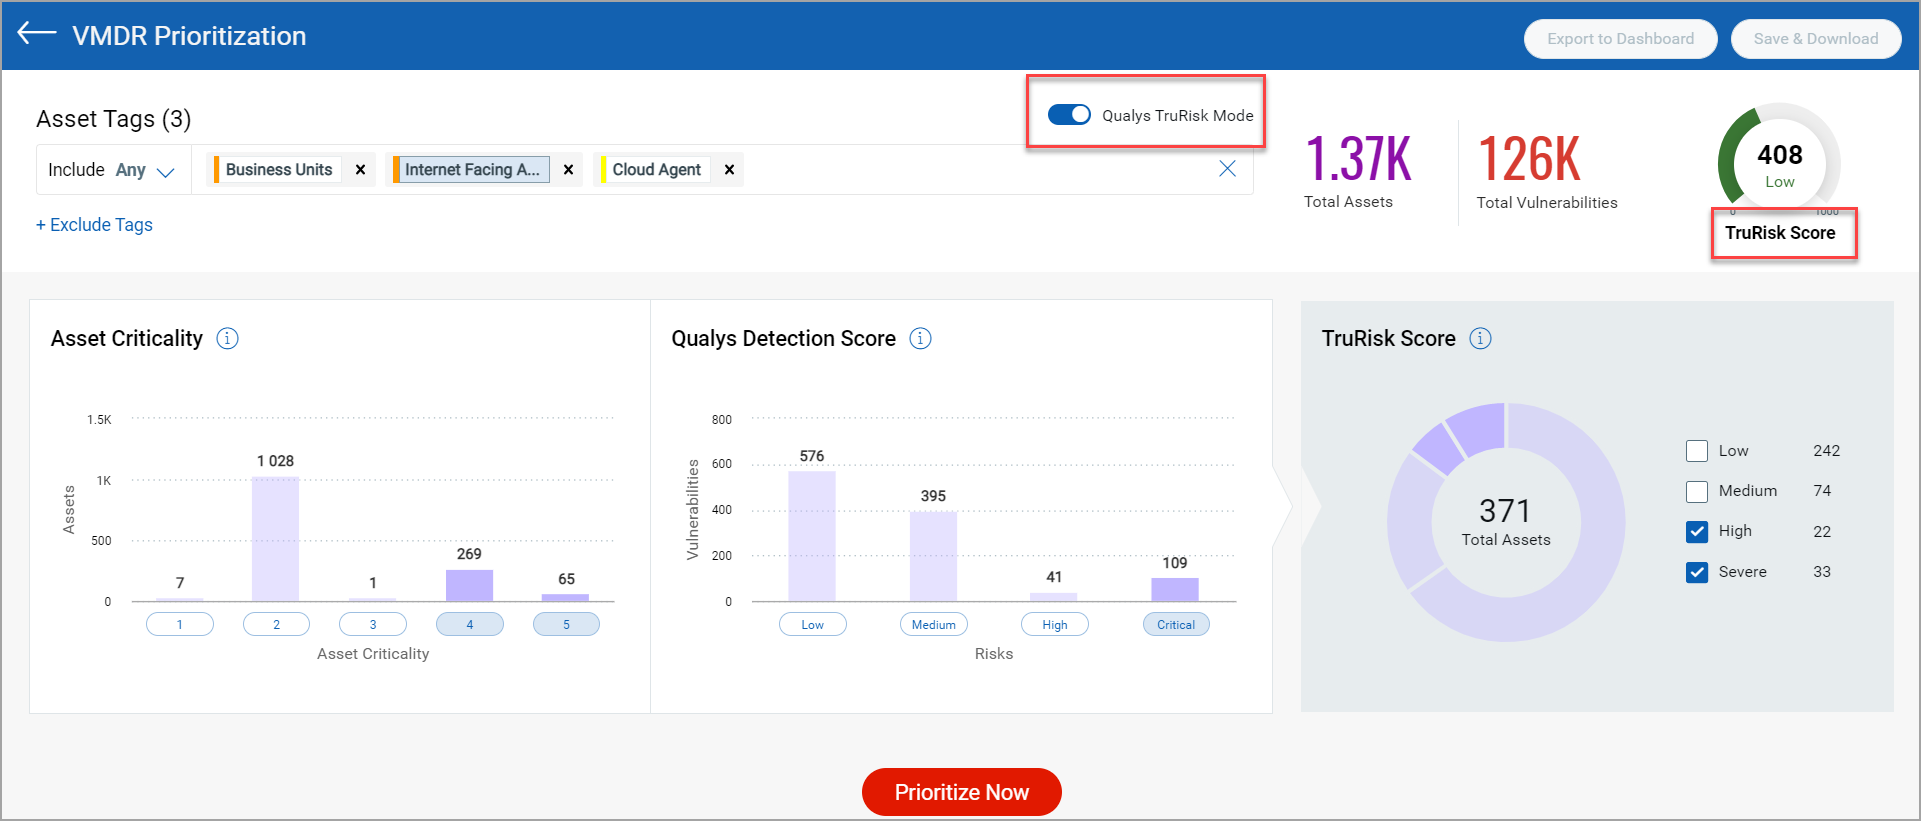
Task: Check the Medium TruRisk checkbox
Action: 1696,491
